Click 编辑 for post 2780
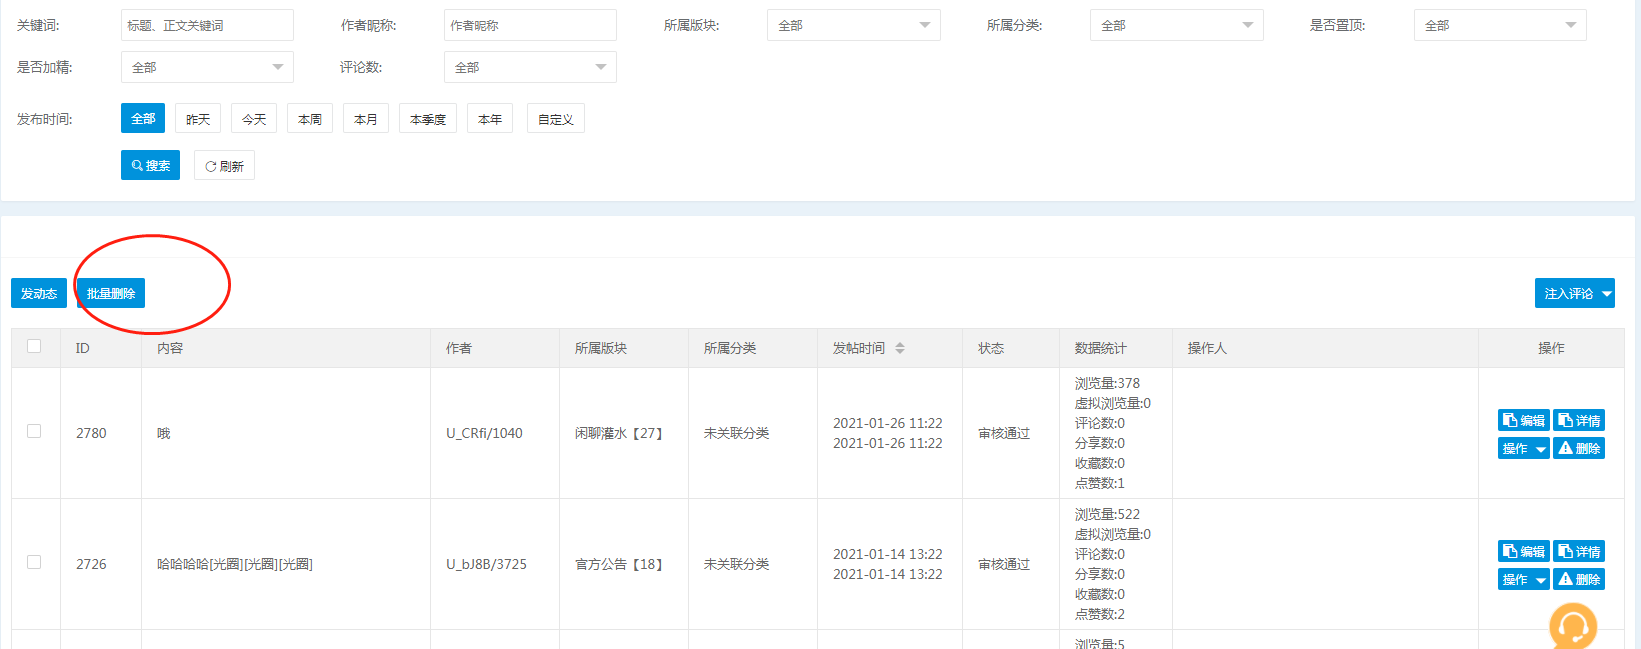Viewport: 1641px width, 649px height. 1524,420
